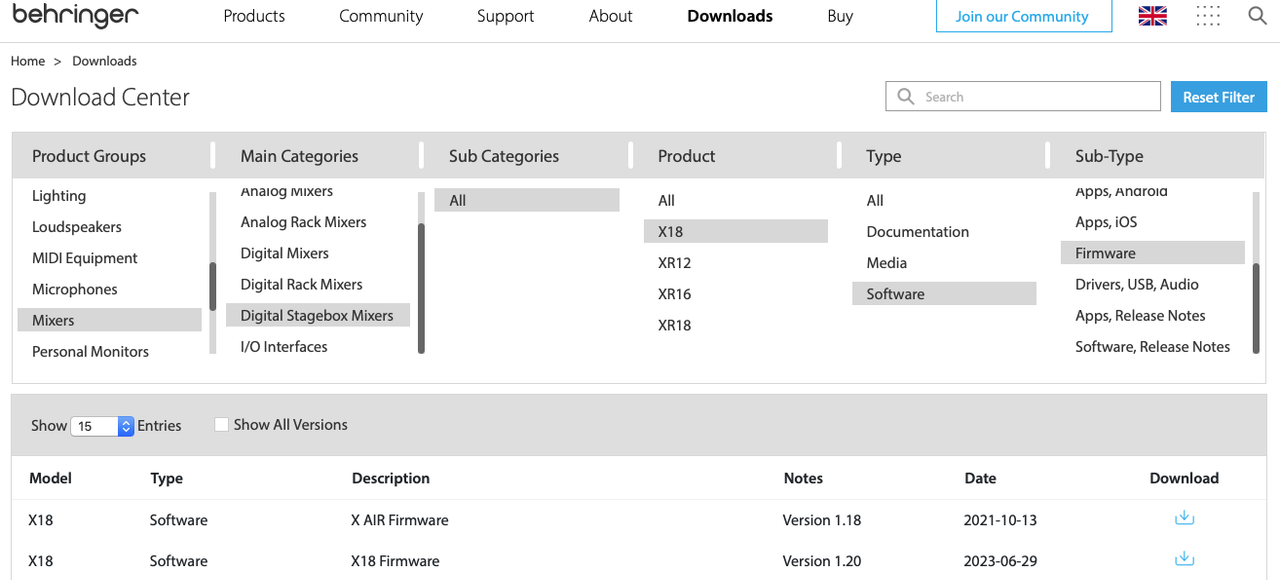Download X18 Firmware version 1.20
Screen dimensions: 1280x580
pyautogui.click(x=1184, y=559)
